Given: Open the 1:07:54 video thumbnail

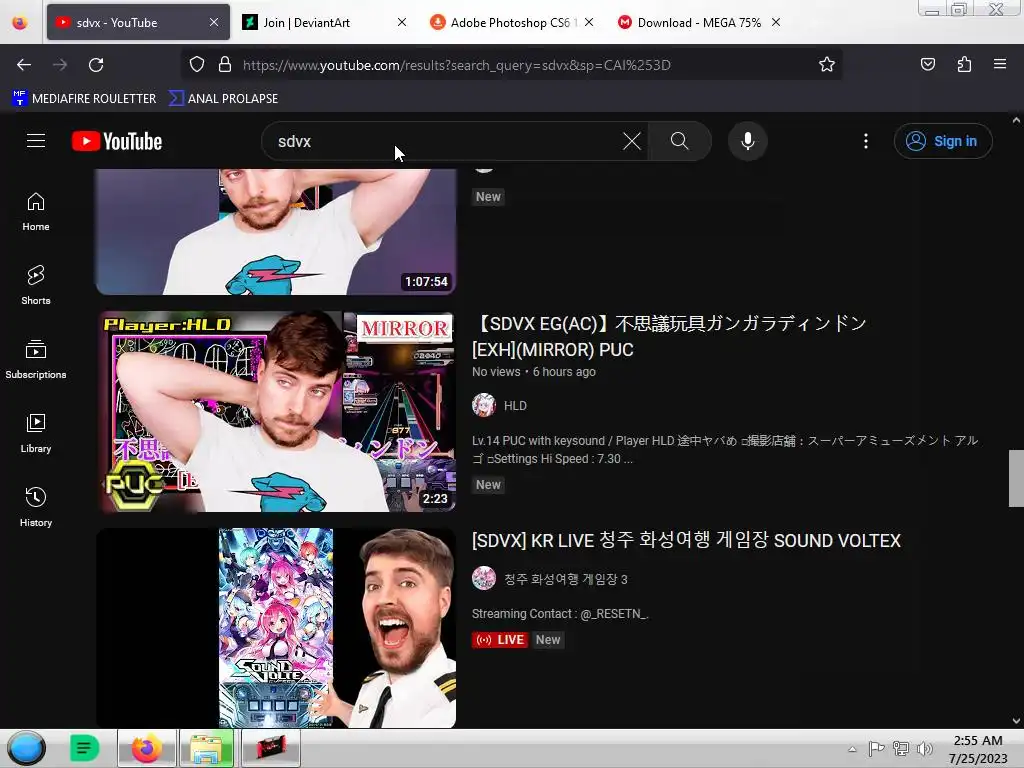Looking at the screenshot, I should tap(276, 232).
